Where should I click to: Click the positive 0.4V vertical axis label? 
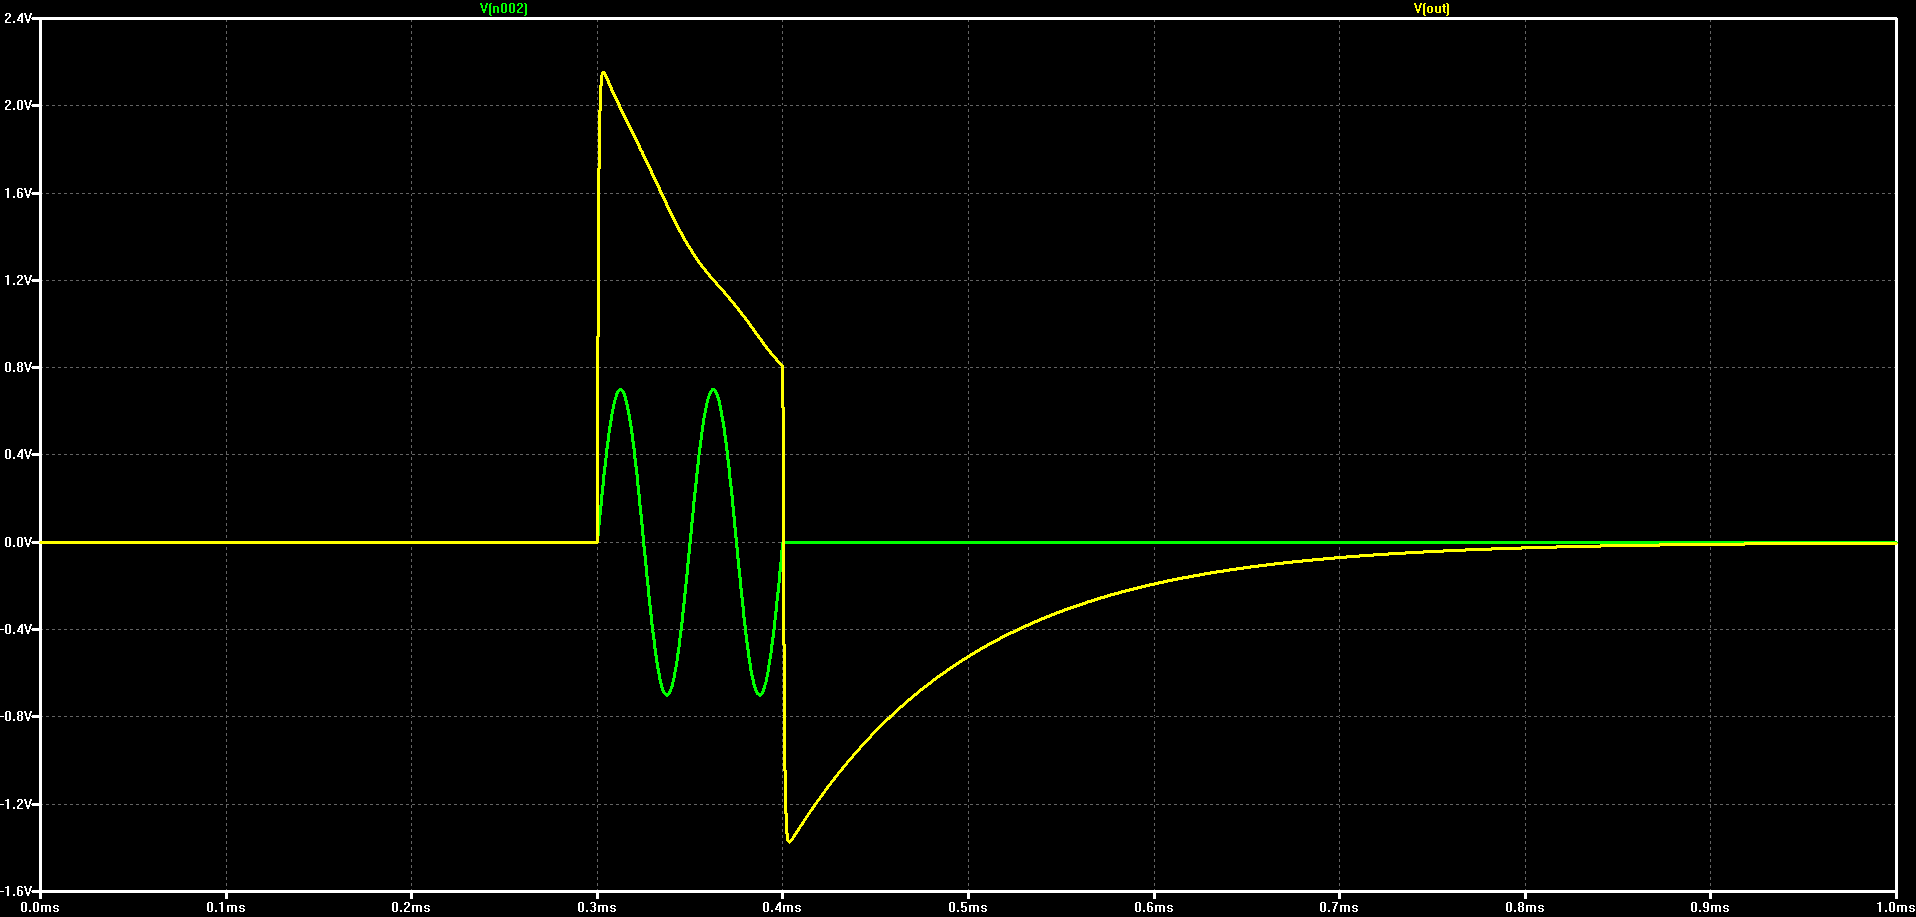[18, 454]
